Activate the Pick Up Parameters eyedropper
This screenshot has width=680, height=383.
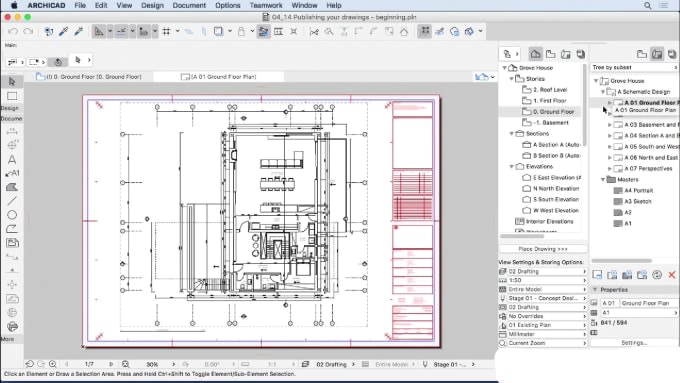click(x=64, y=31)
